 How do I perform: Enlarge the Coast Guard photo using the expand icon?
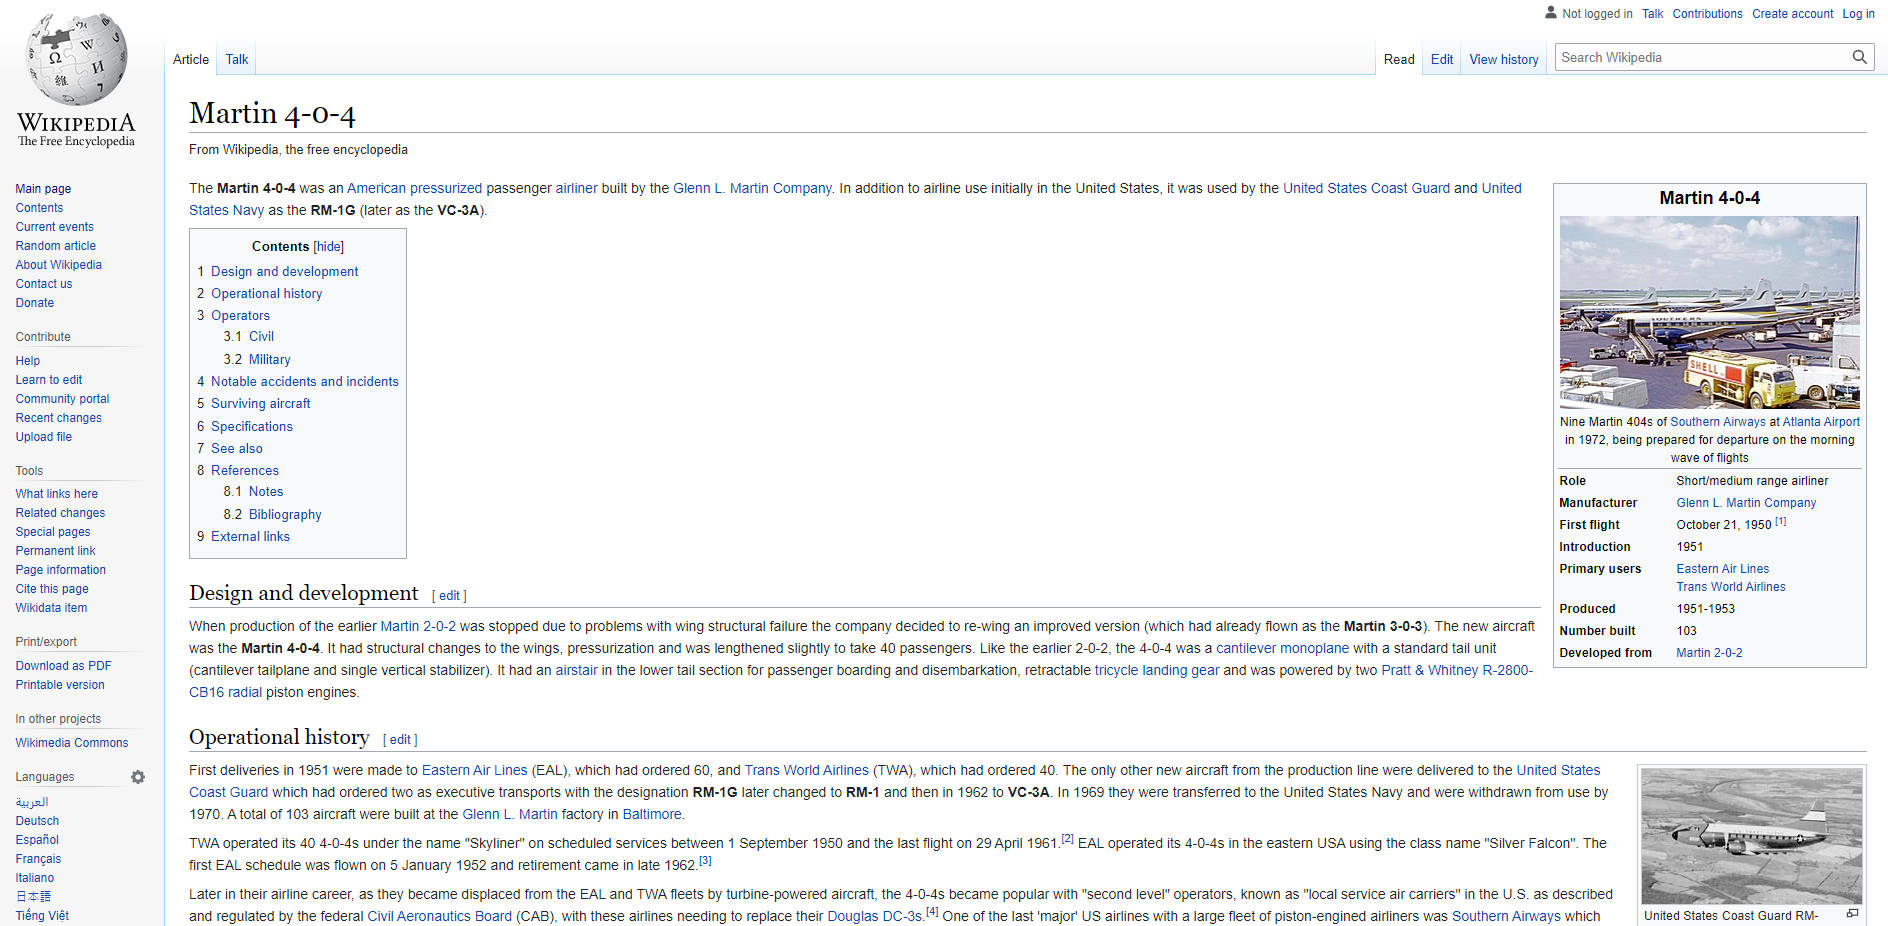tap(1852, 913)
